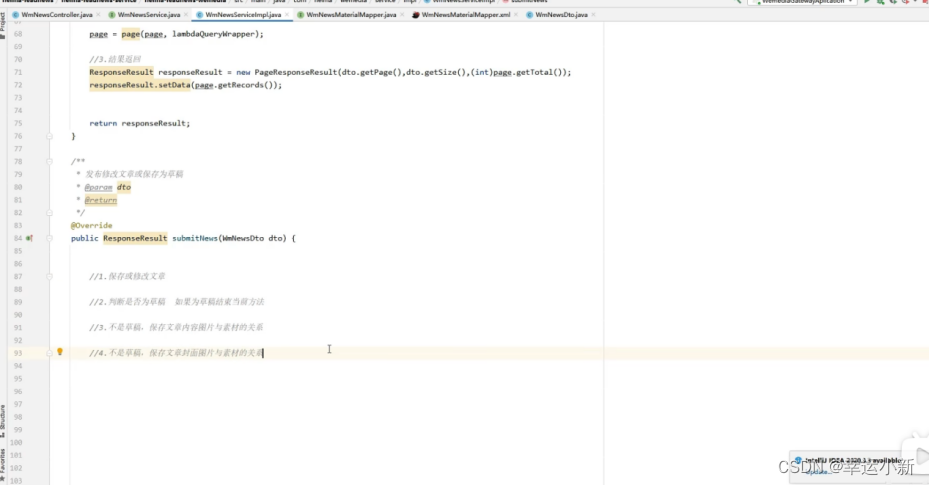Click the submitNews method name
Screen dimensions: 930x485
(x=195, y=238)
